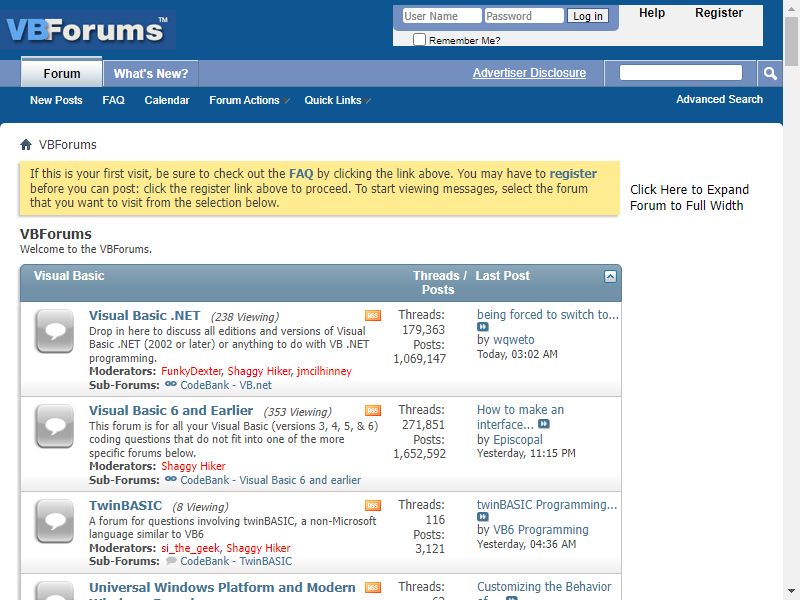Image resolution: width=800 pixels, height=600 pixels.
Task: View moderator jmcilhinney's profile
Action: [x=324, y=371]
